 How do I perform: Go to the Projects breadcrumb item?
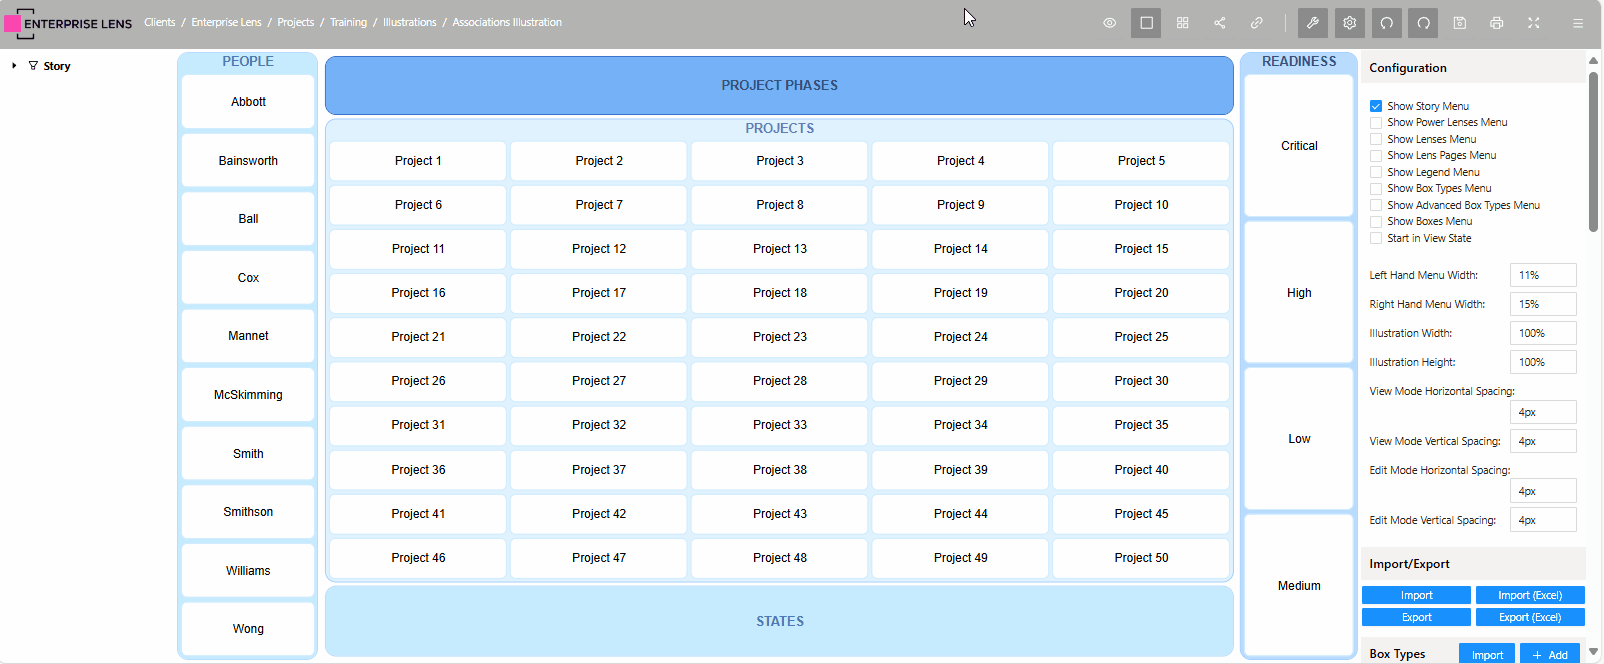[x=295, y=22]
